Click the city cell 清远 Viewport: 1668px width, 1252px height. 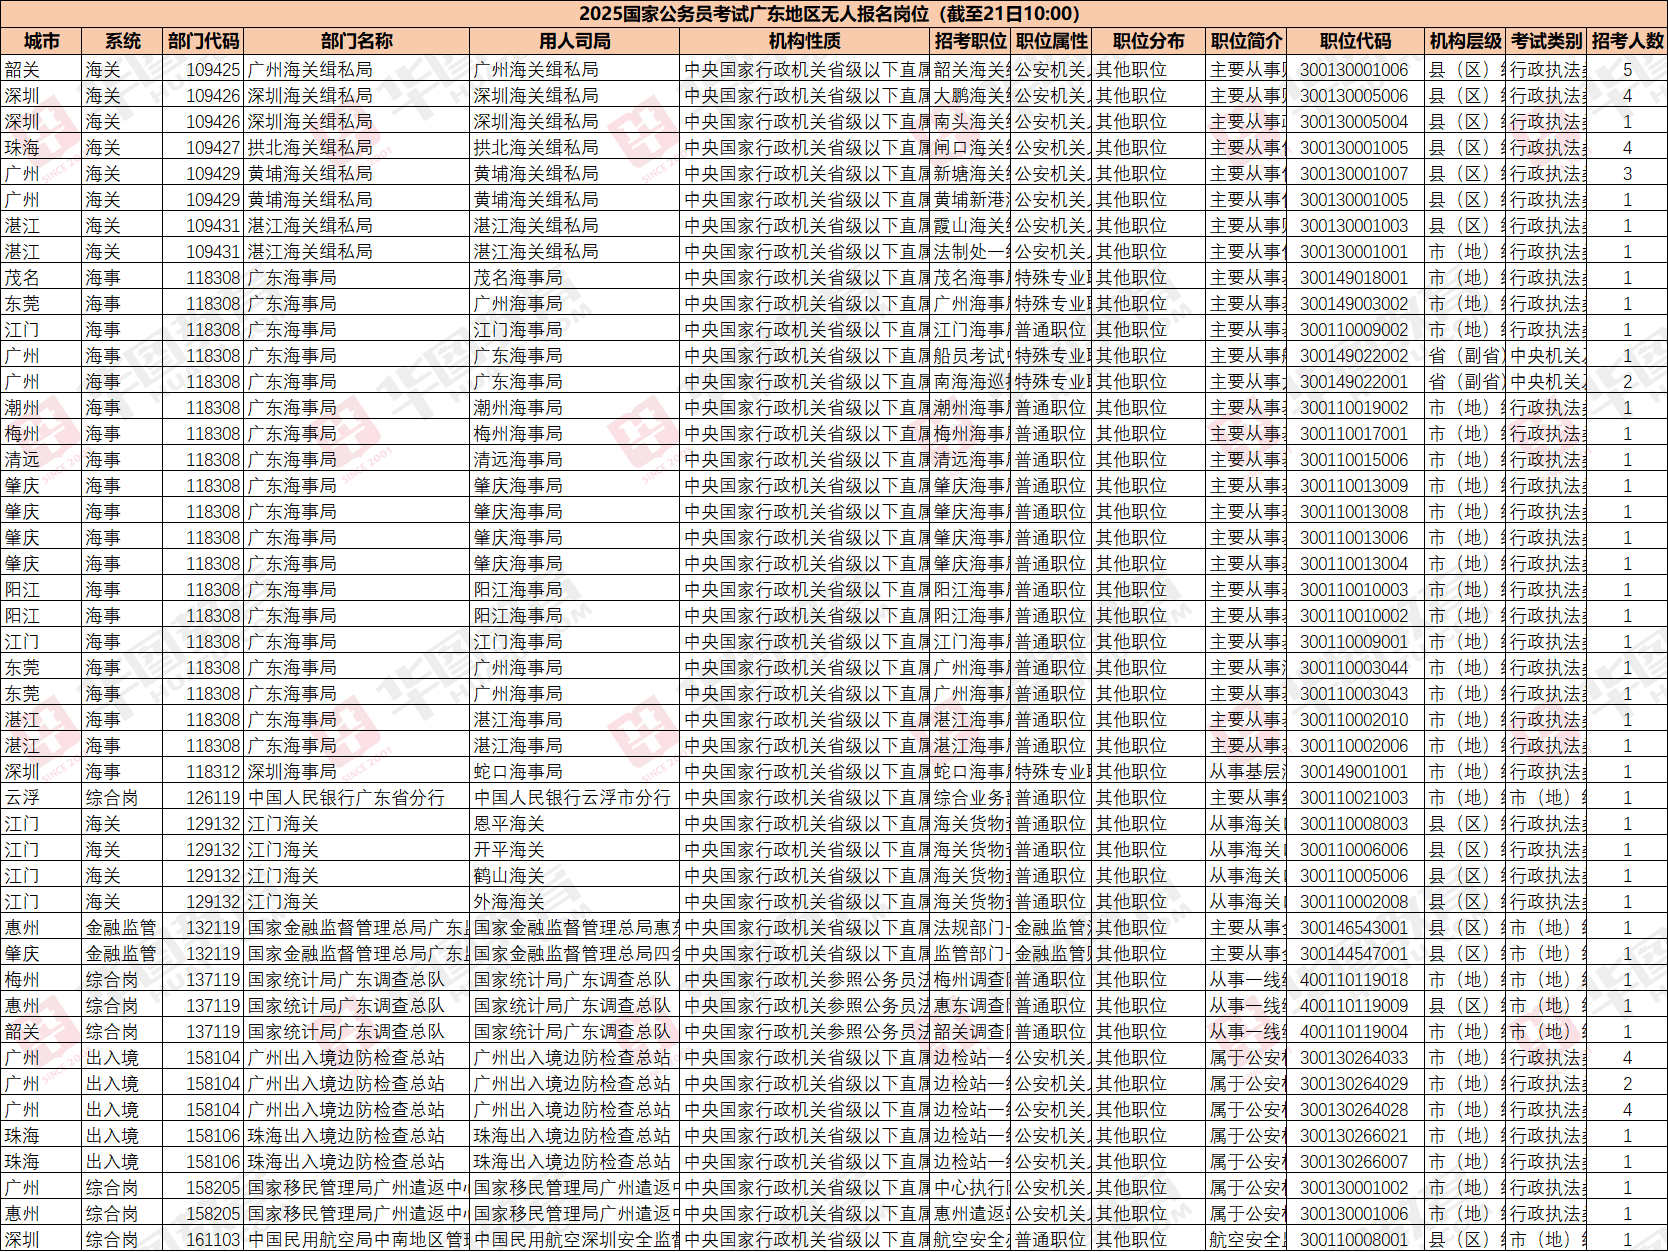41,460
